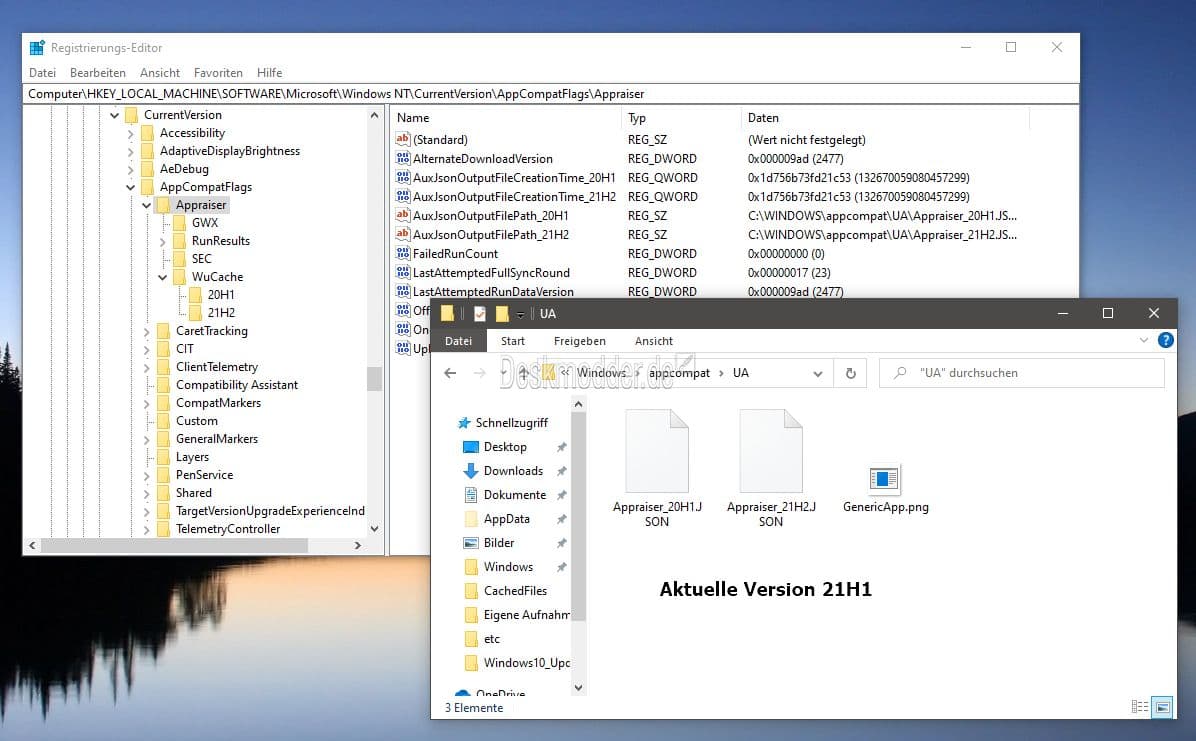
Task: Open Explorer help question mark icon
Action: tap(1165, 340)
